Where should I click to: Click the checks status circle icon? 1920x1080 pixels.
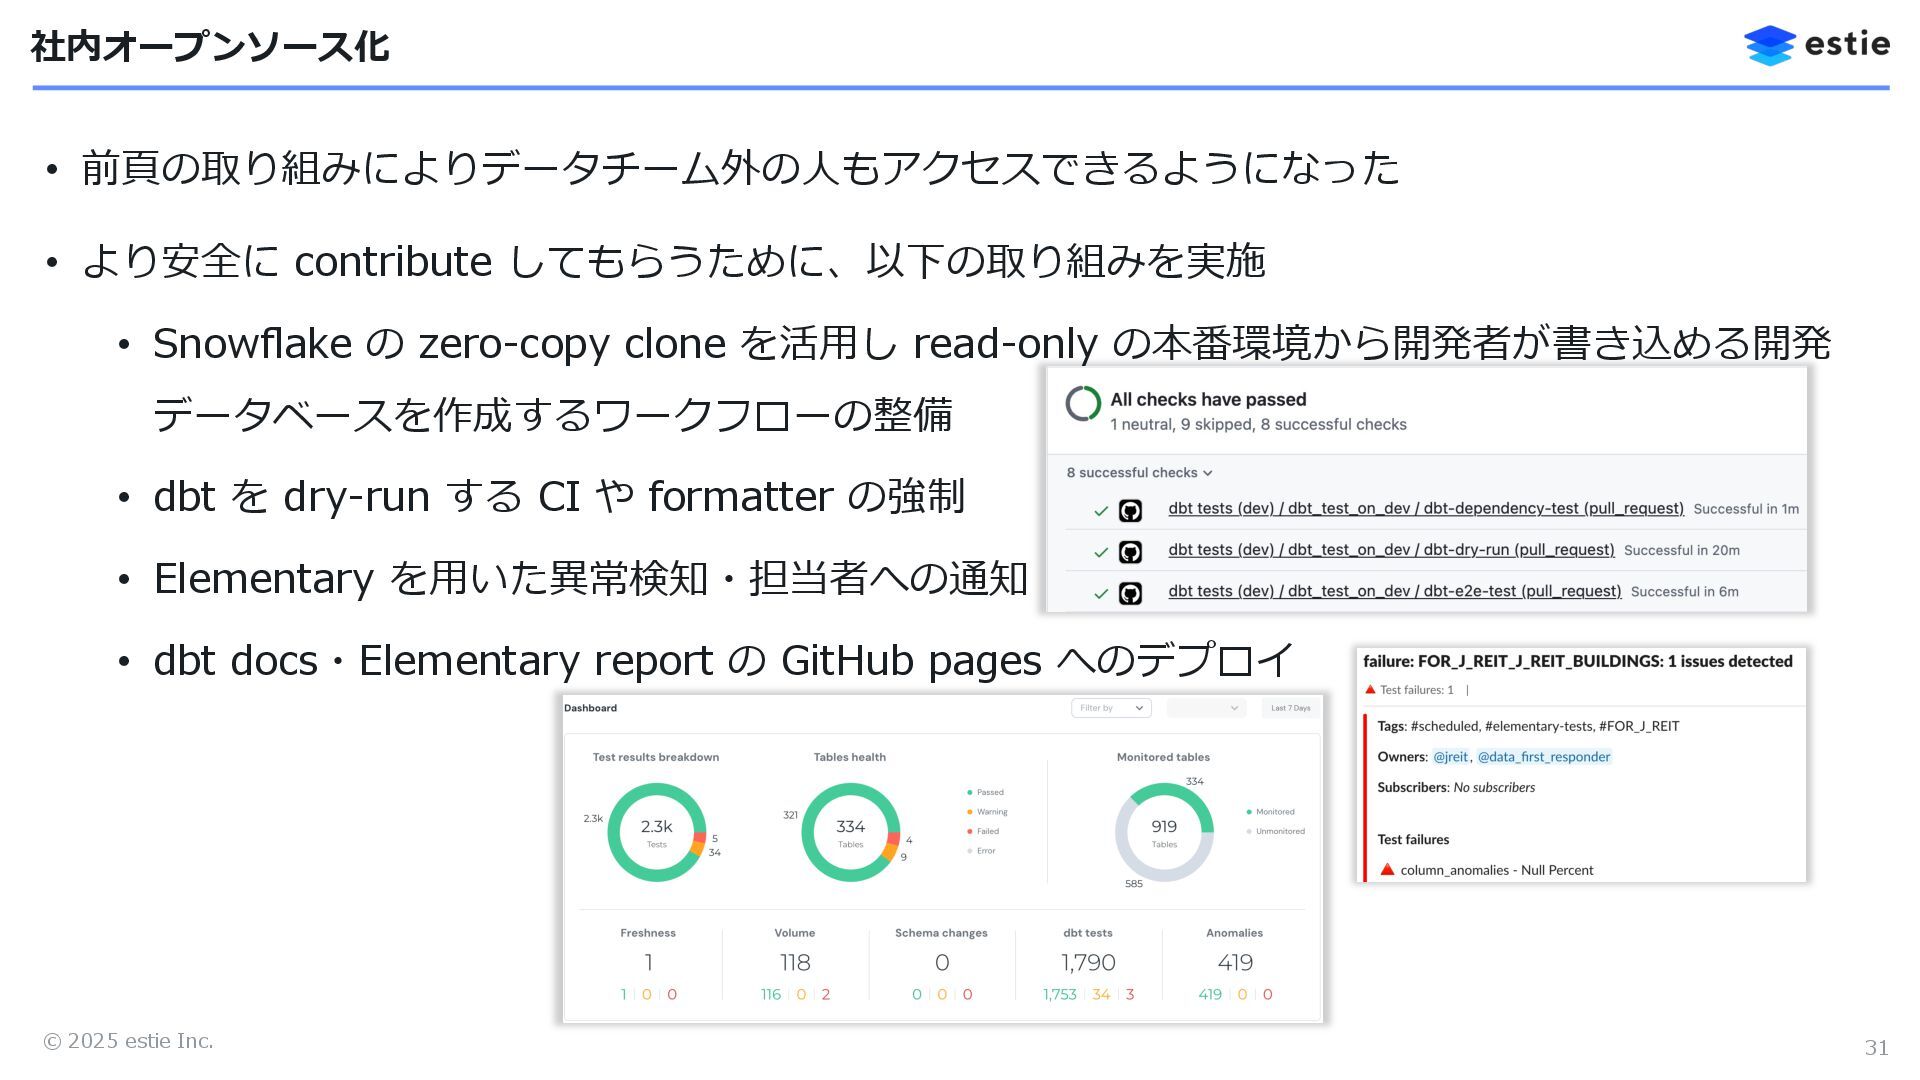(1083, 404)
